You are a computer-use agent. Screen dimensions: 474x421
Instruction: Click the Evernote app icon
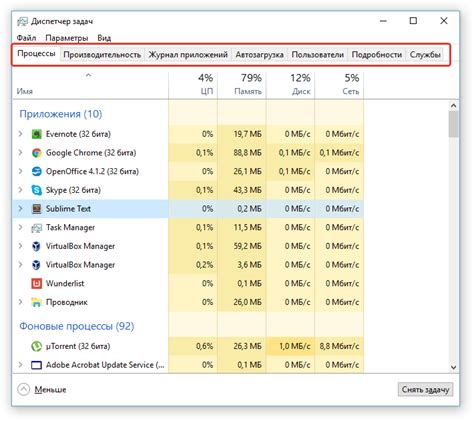tap(36, 134)
